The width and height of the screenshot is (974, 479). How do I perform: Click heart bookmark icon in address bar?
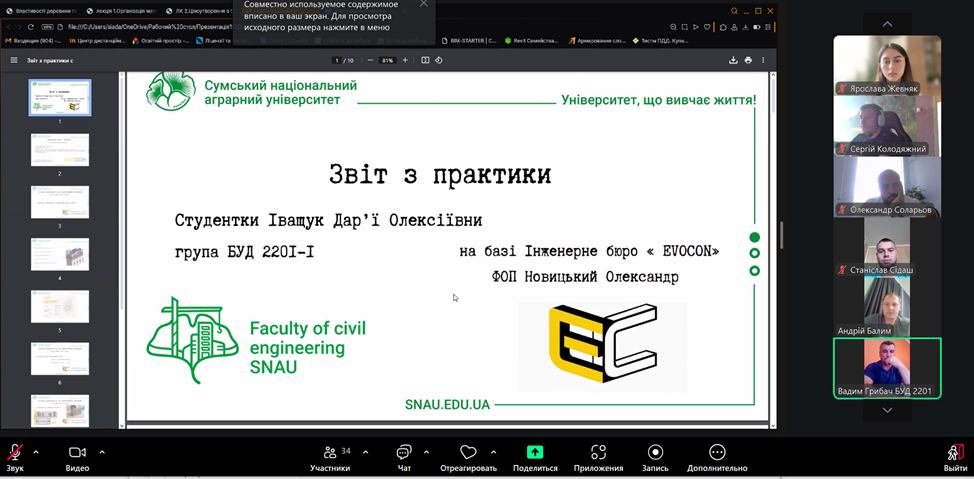pyautogui.click(x=707, y=27)
